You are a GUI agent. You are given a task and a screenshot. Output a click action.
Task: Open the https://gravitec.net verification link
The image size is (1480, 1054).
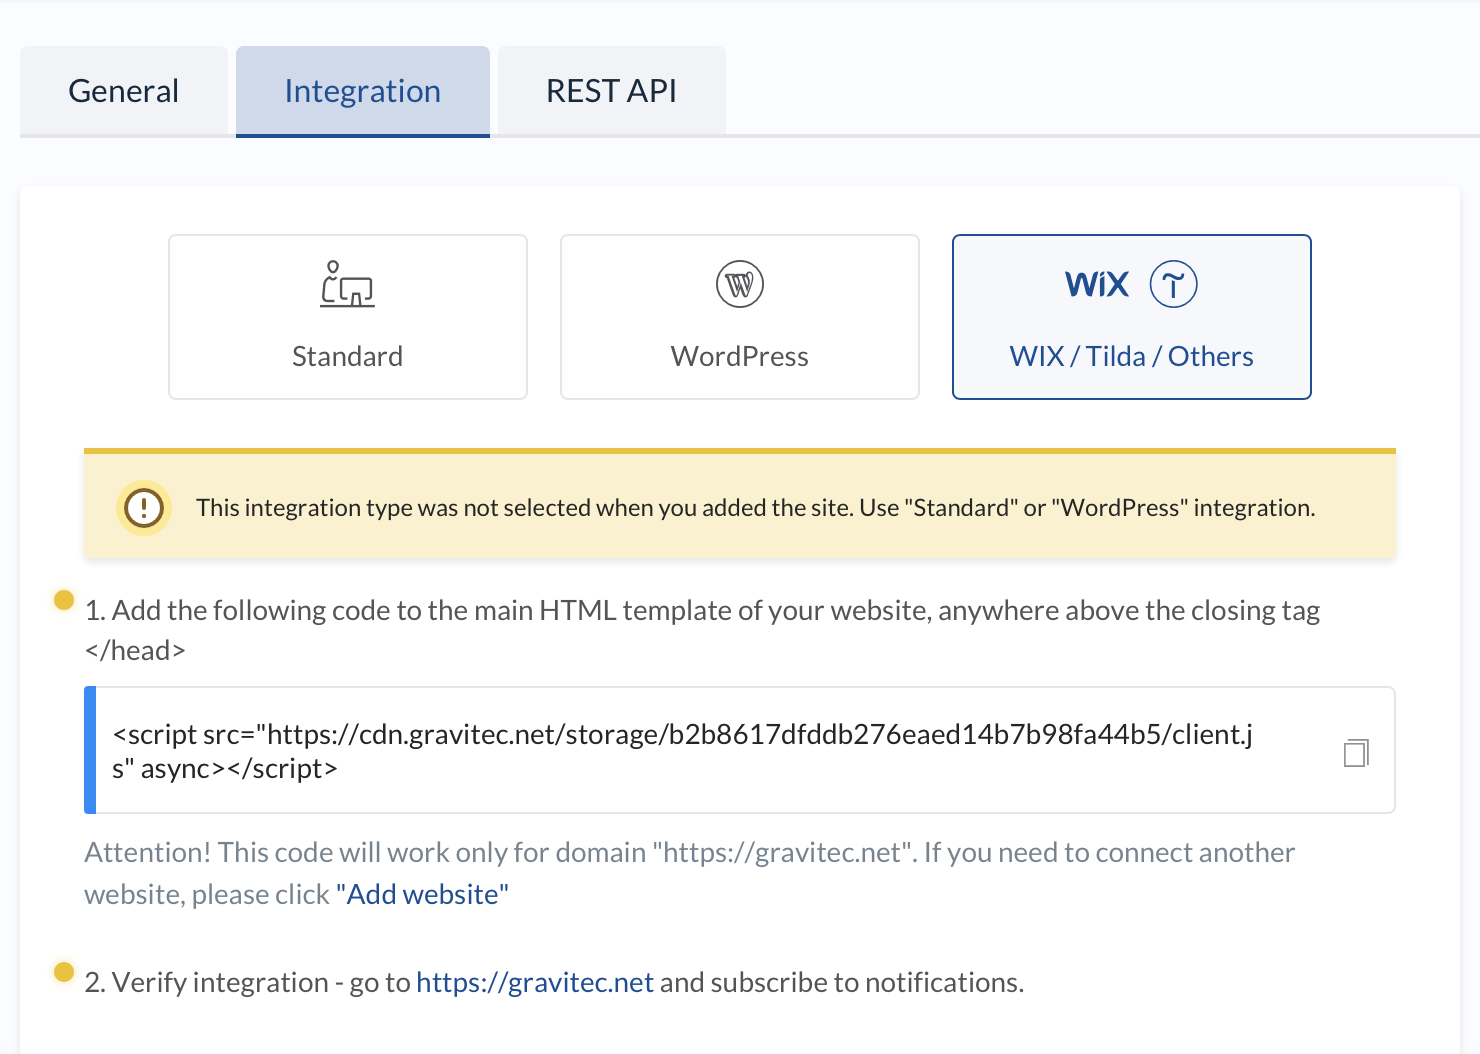(x=535, y=982)
